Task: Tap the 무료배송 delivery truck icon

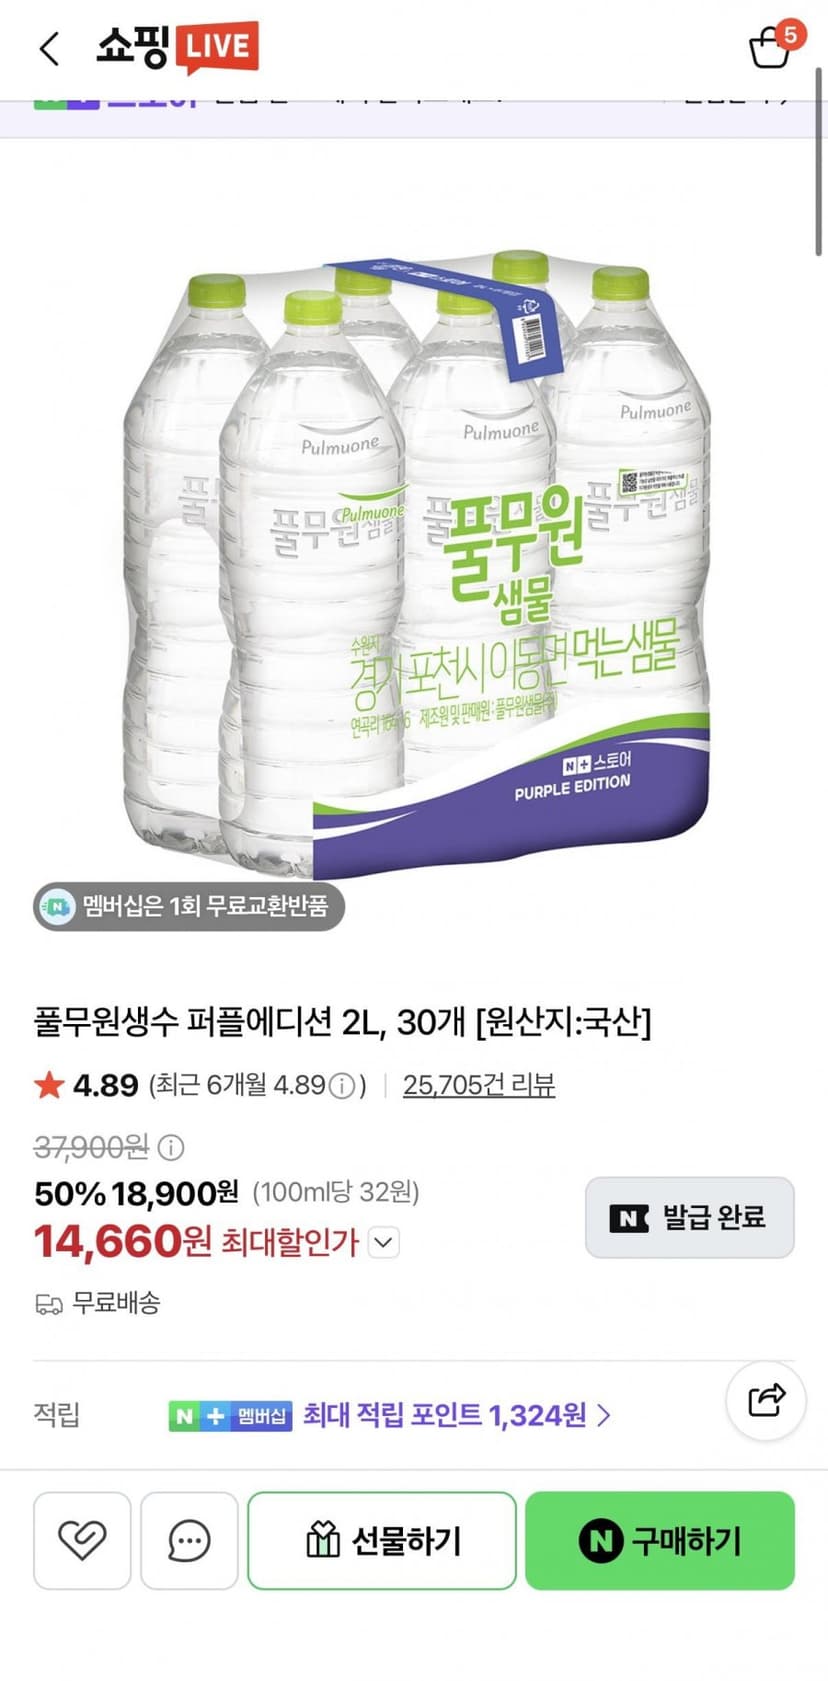Action: (49, 1304)
